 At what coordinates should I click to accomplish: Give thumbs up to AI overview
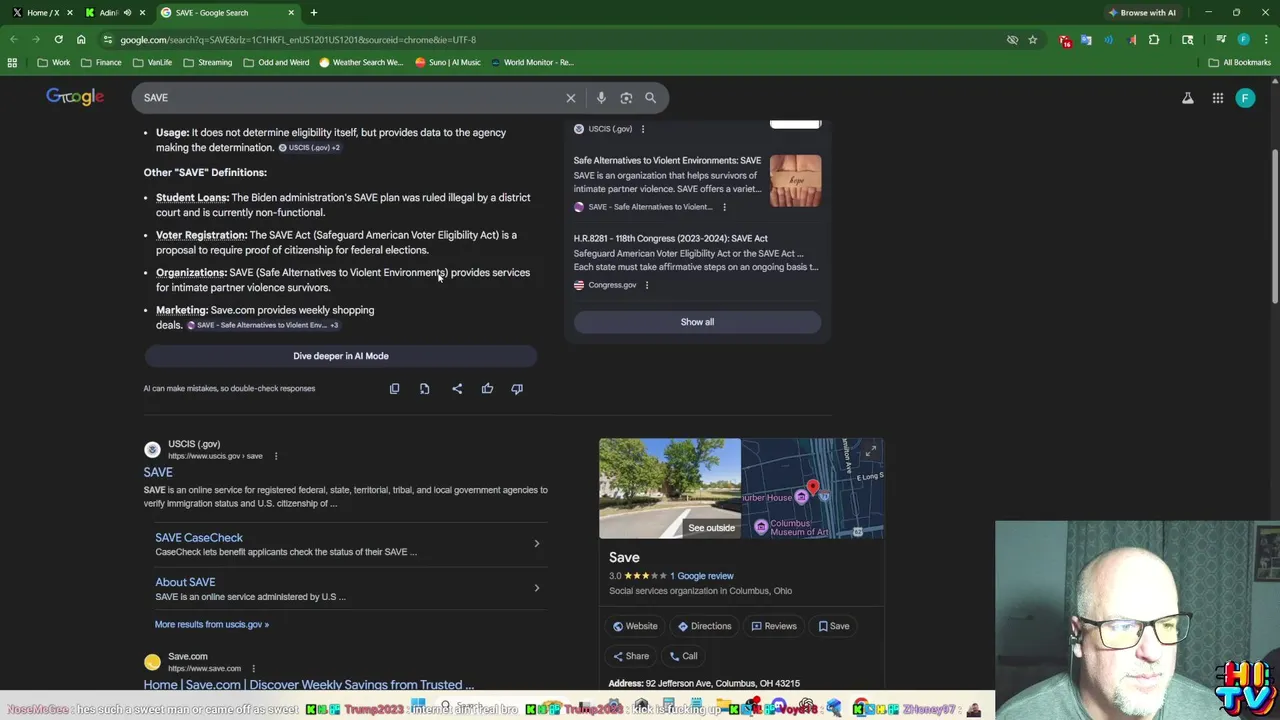[487, 389]
